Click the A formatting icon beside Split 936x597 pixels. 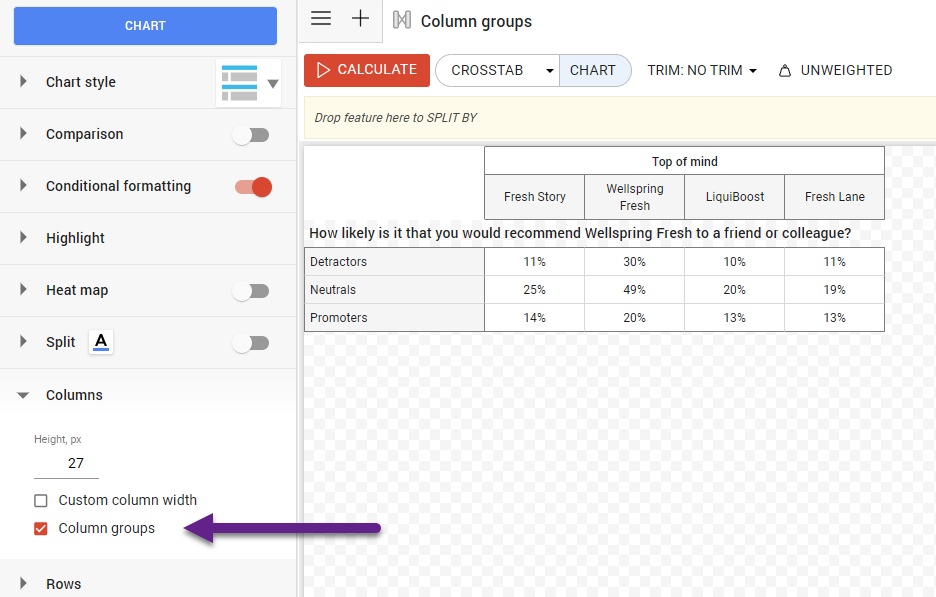101,342
